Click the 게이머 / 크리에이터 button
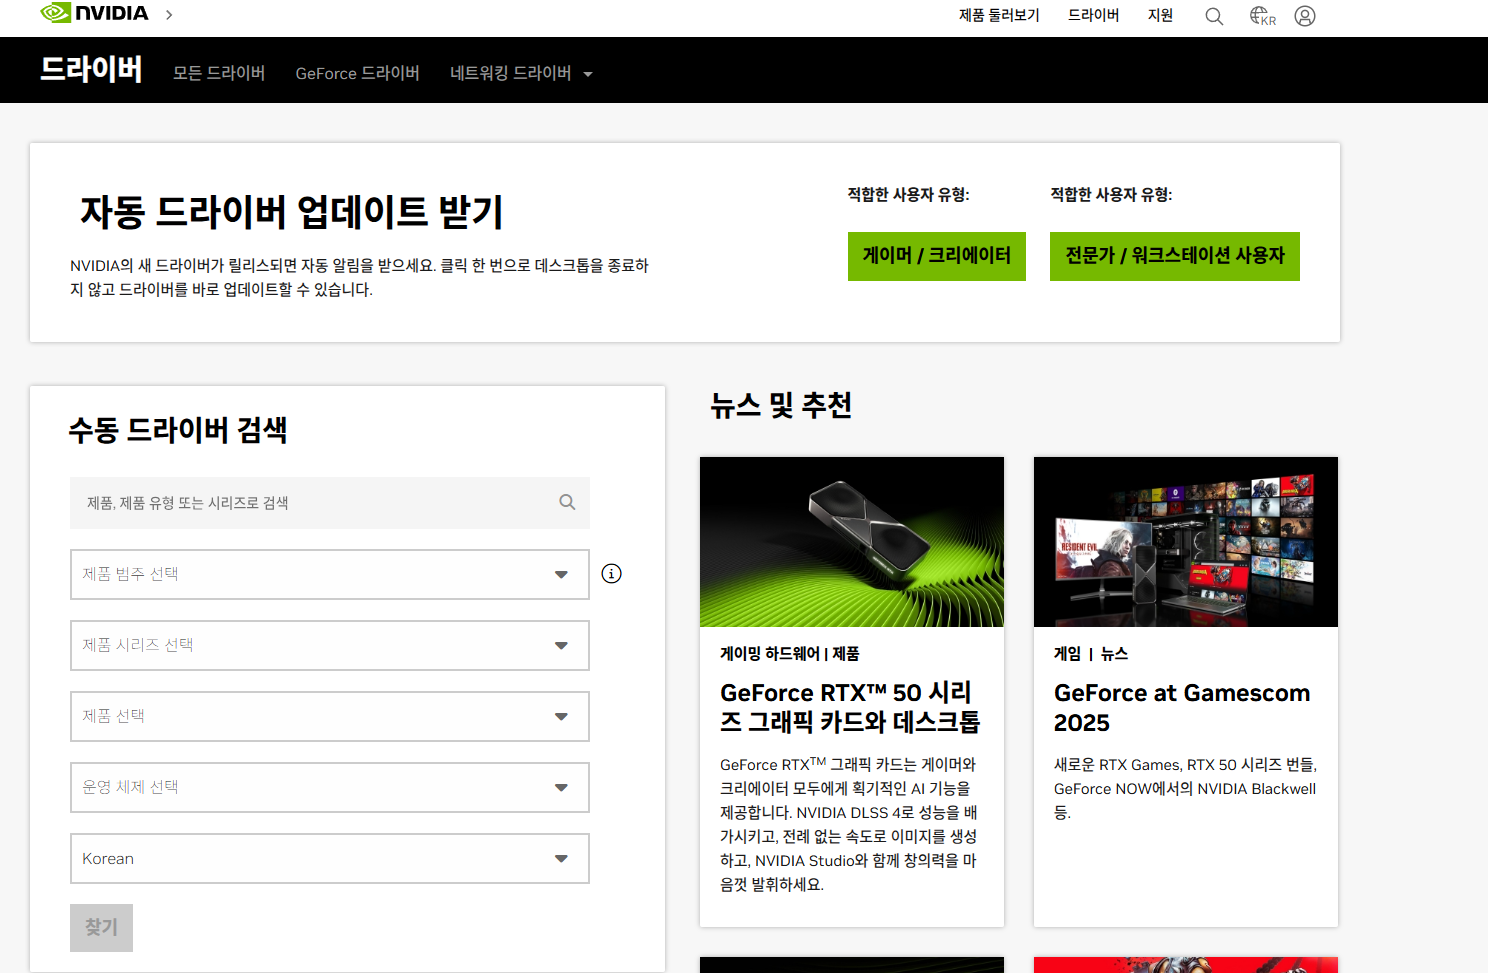The height and width of the screenshot is (973, 1488). pos(936,257)
